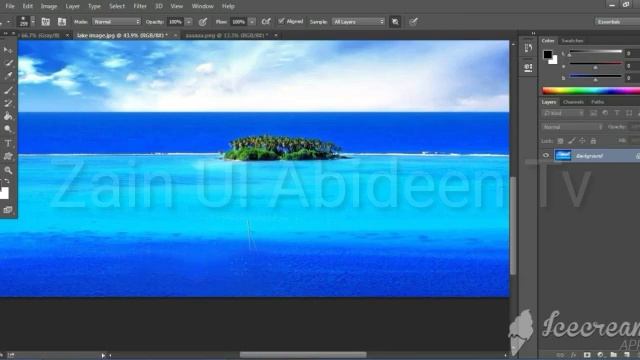Open the Clone Source panel icon
The width and height of the screenshot is (640, 360).
click(x=62, y=22)
